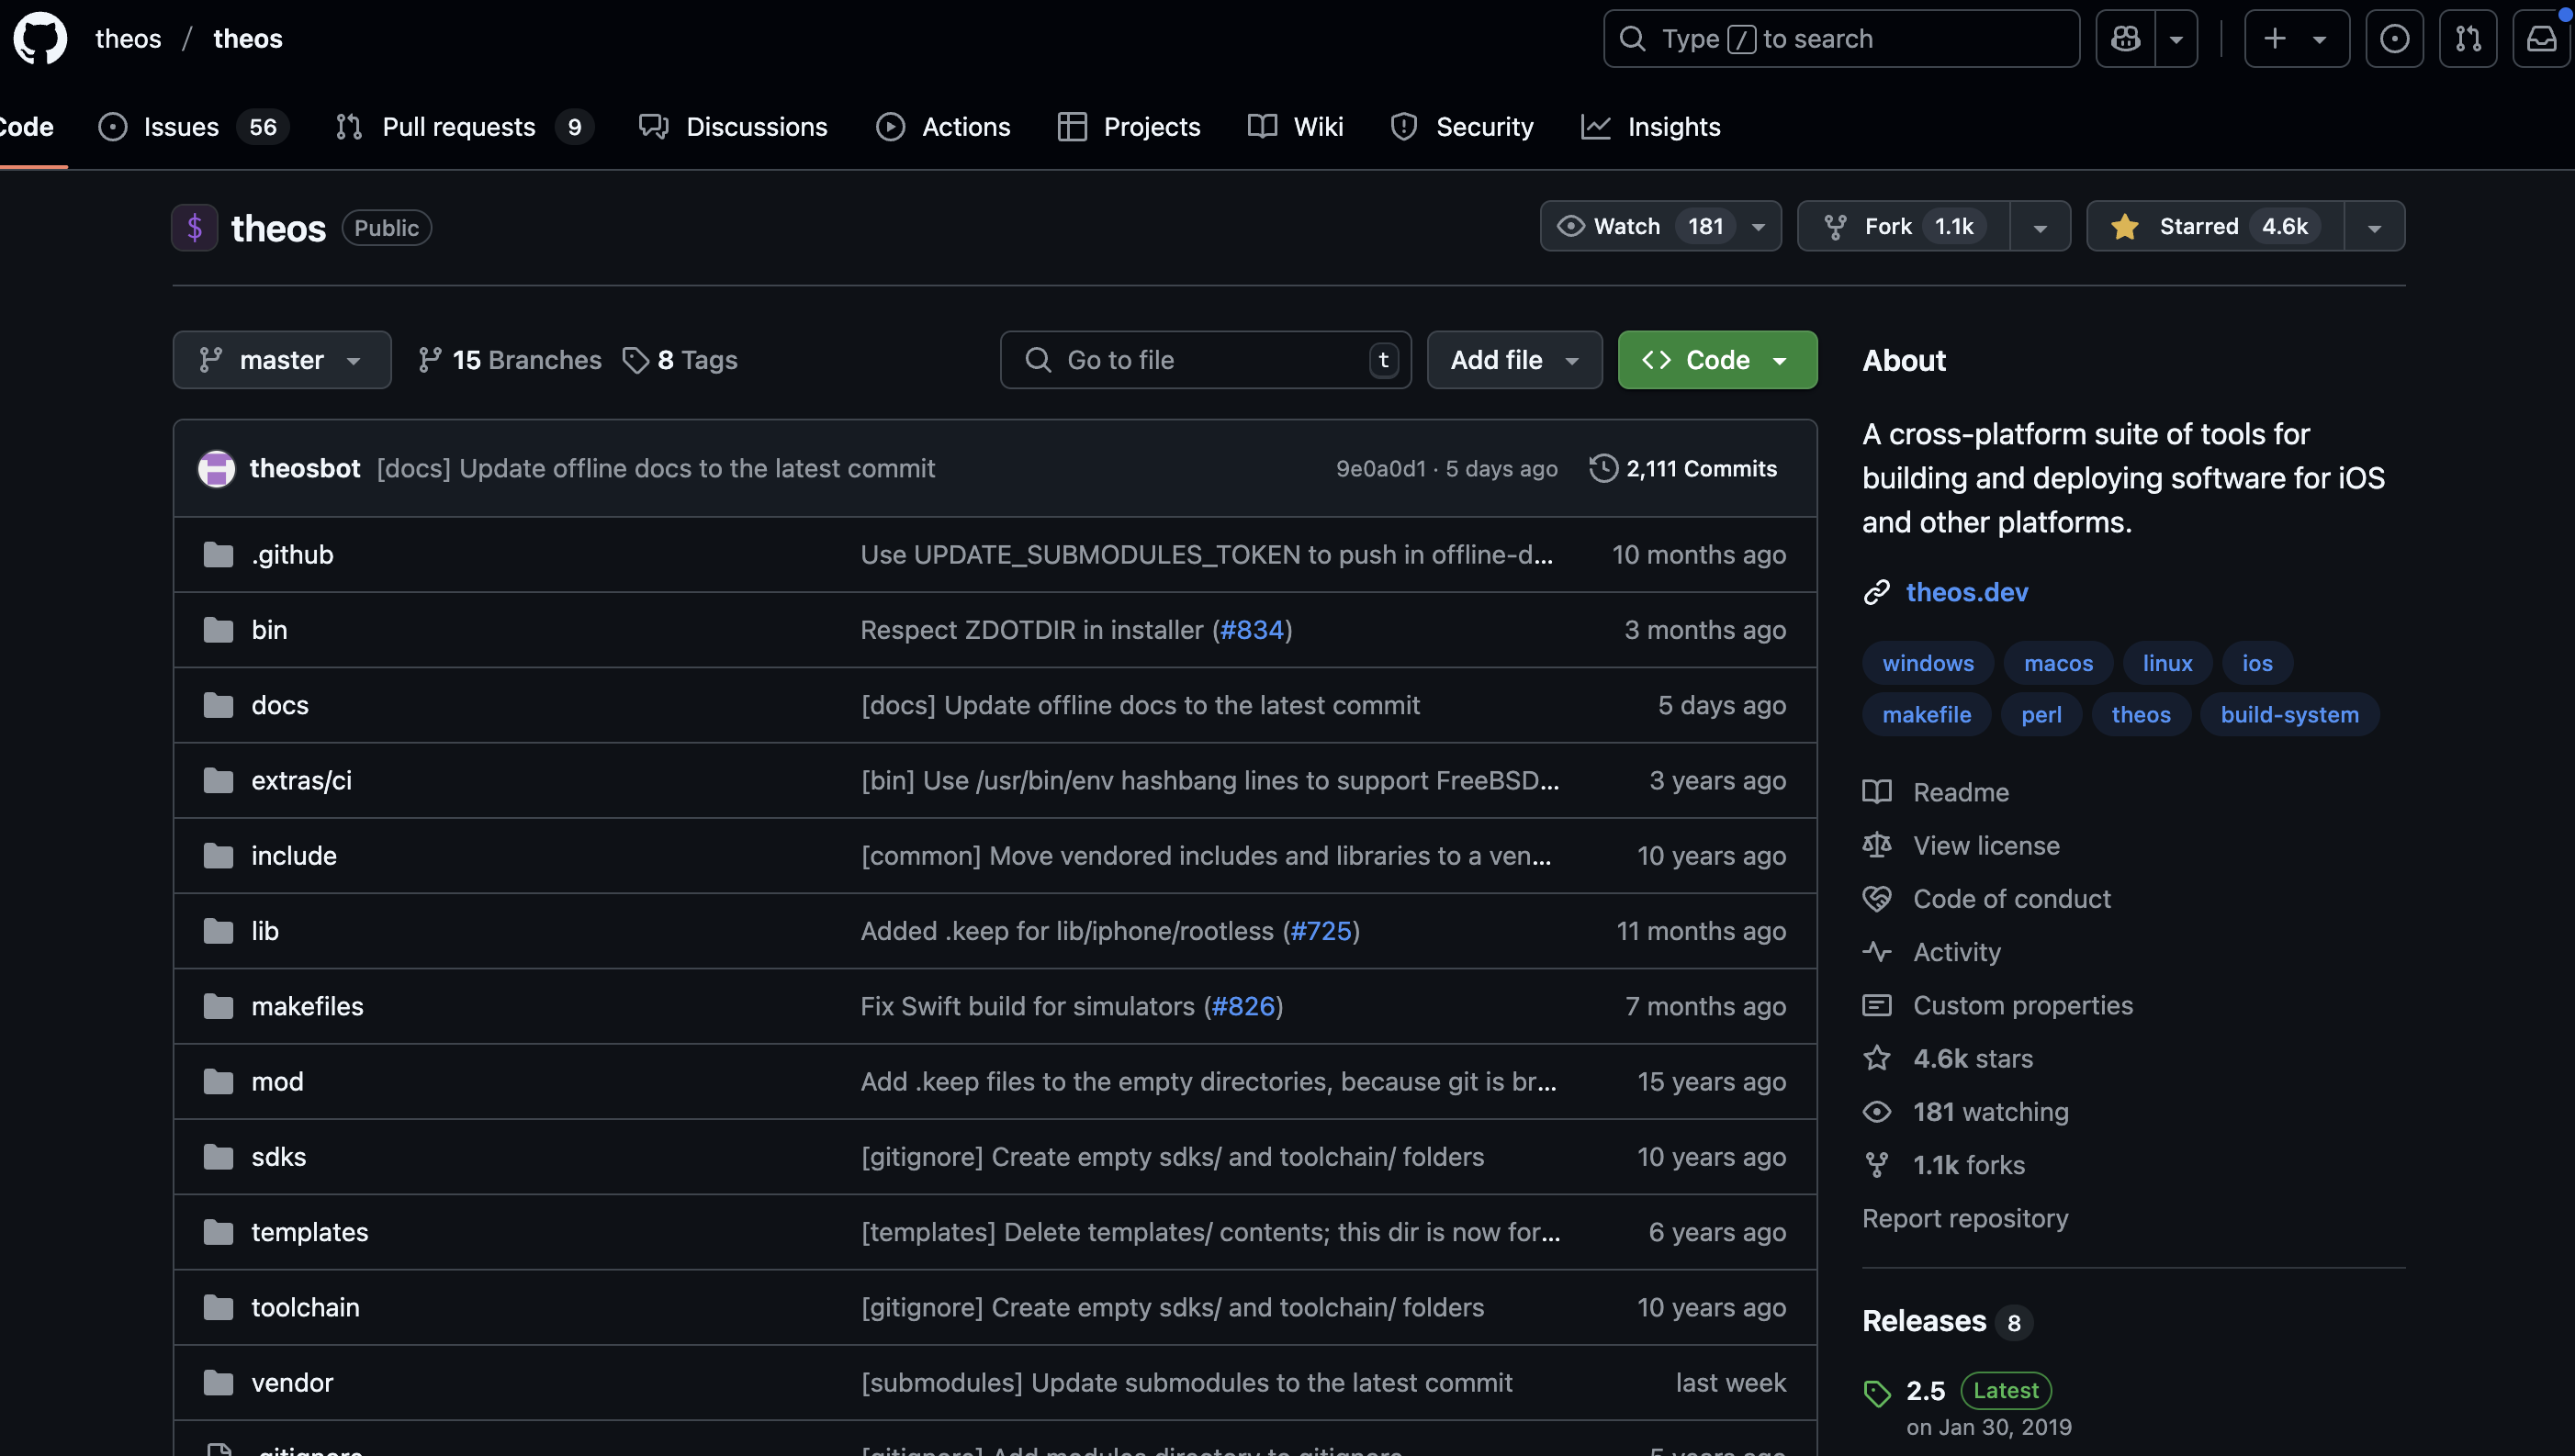Open the makefiles folder

tap(307, 1006)
